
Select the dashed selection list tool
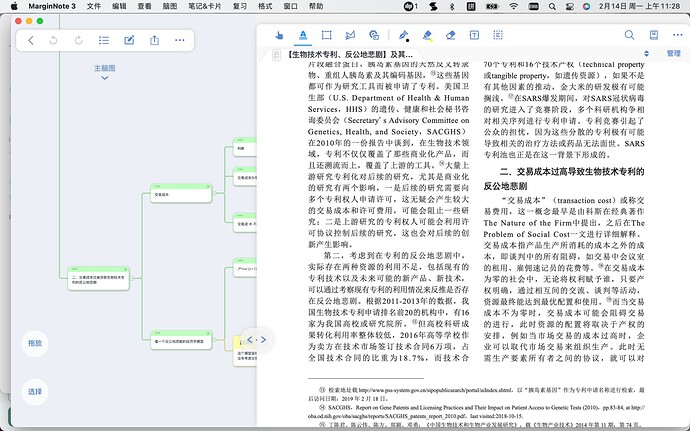498,35
